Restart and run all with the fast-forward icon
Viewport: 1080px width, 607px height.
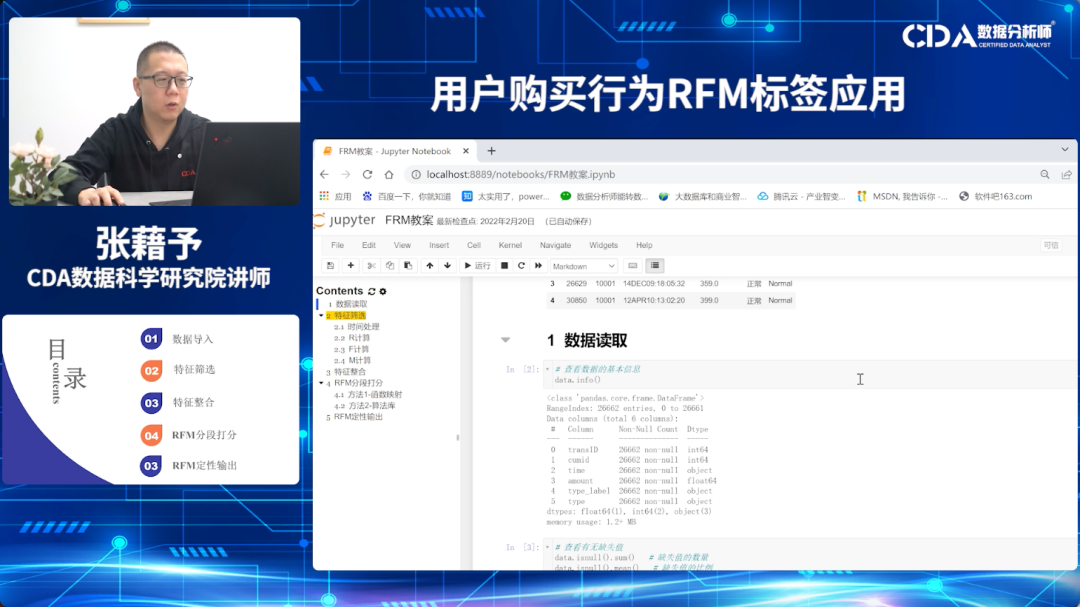click(539, 266)
